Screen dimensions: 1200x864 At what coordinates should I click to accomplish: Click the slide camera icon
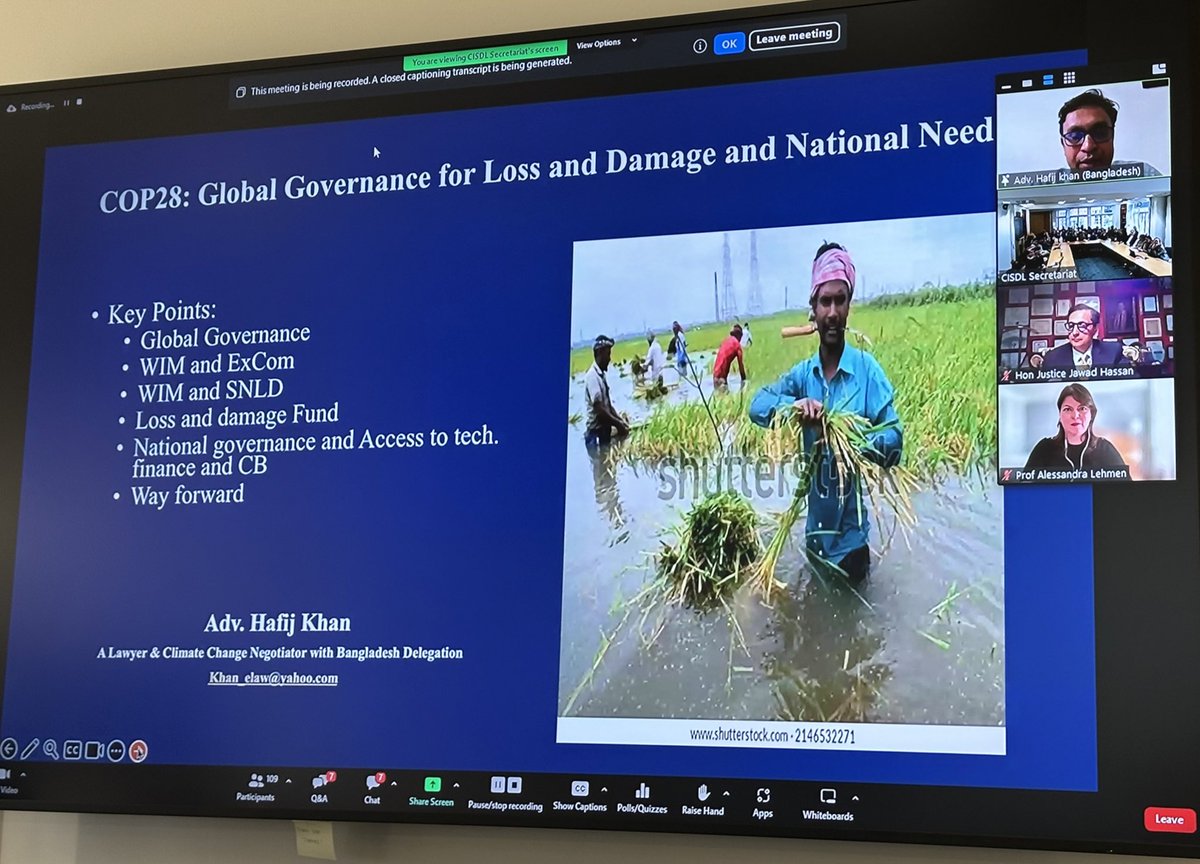95,750
